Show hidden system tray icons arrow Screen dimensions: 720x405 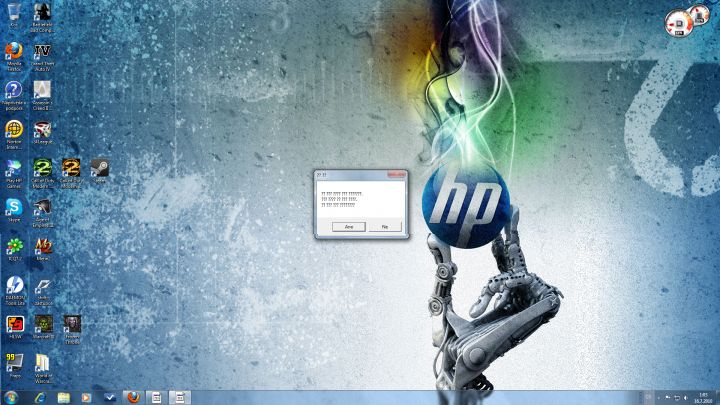658,398
